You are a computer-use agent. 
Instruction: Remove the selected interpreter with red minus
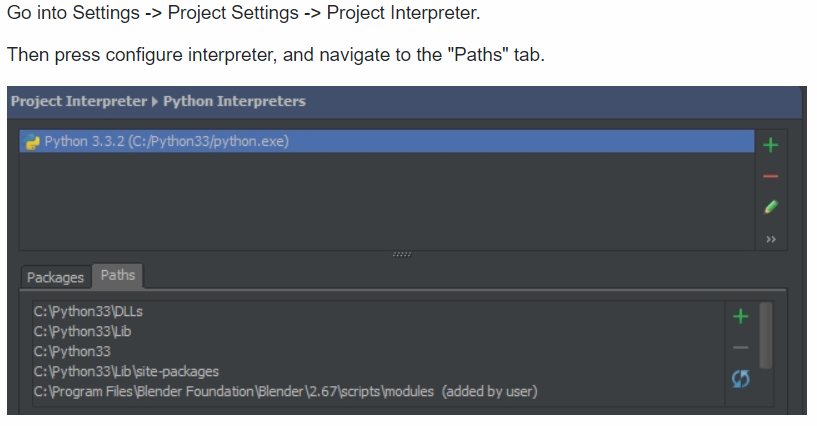coord(770,176)
